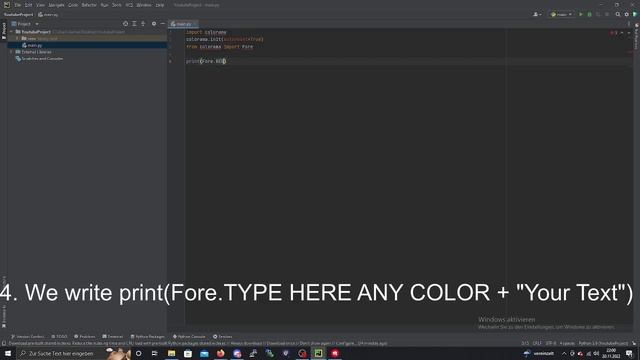Select the main.py editor tab
640x360 pixels.
[x=183, y=24]
